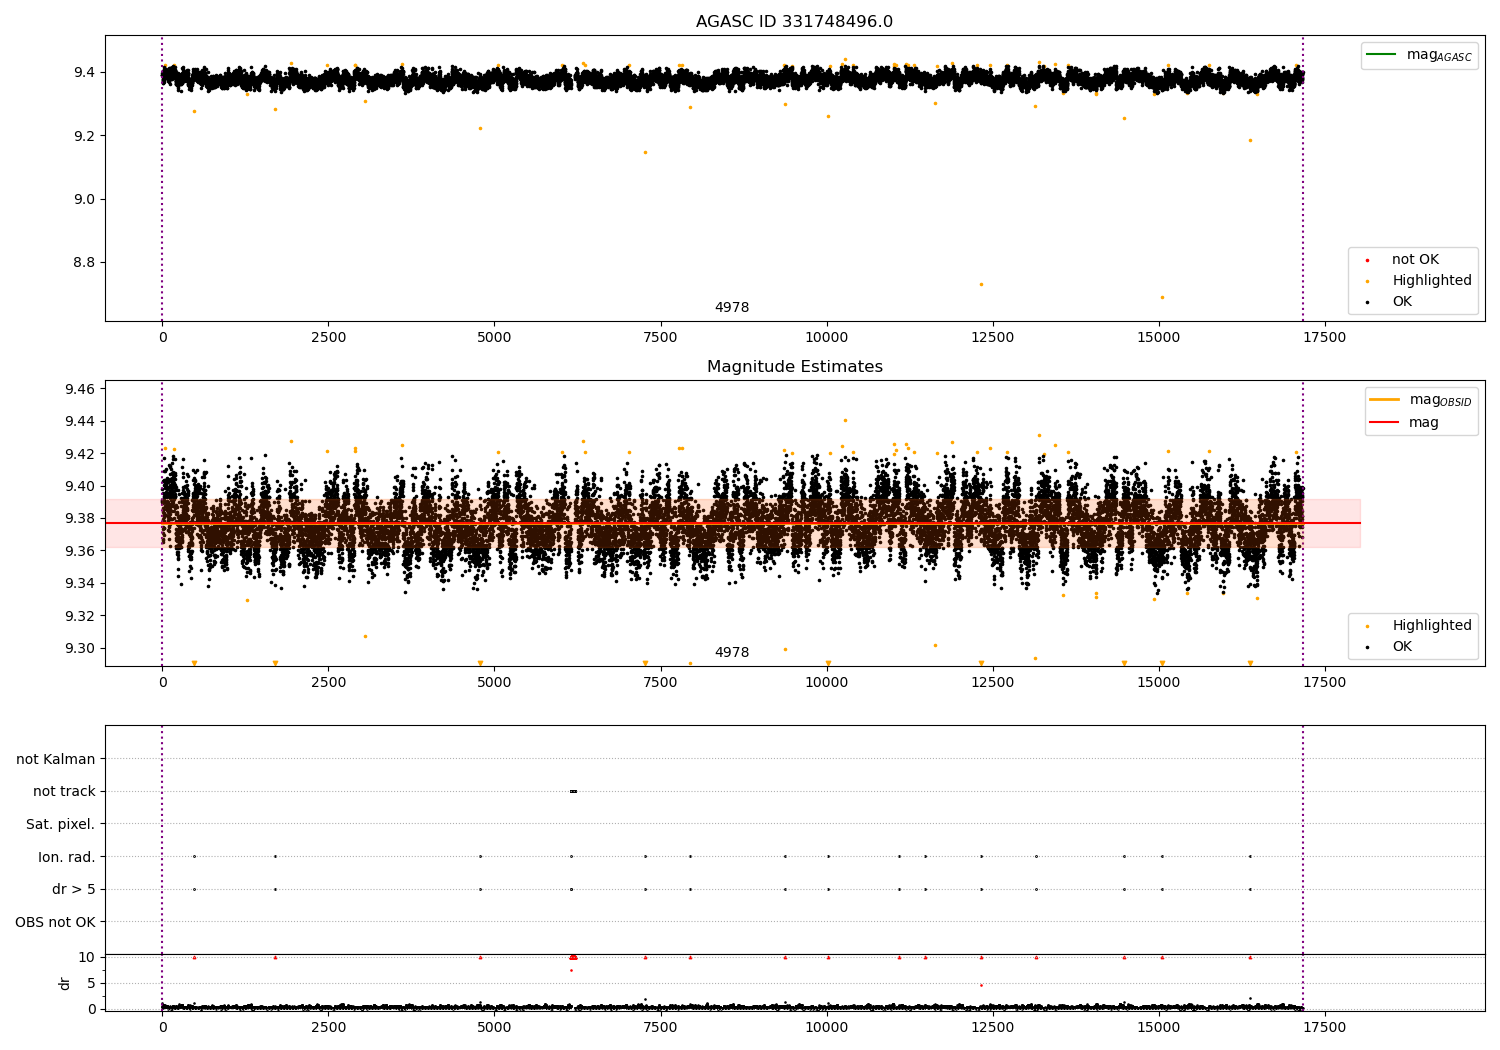This screenshot has height=1050, width=1500.
Task: Click the 'Magnitude Estimates' plot title
Action: pos(794,367)
